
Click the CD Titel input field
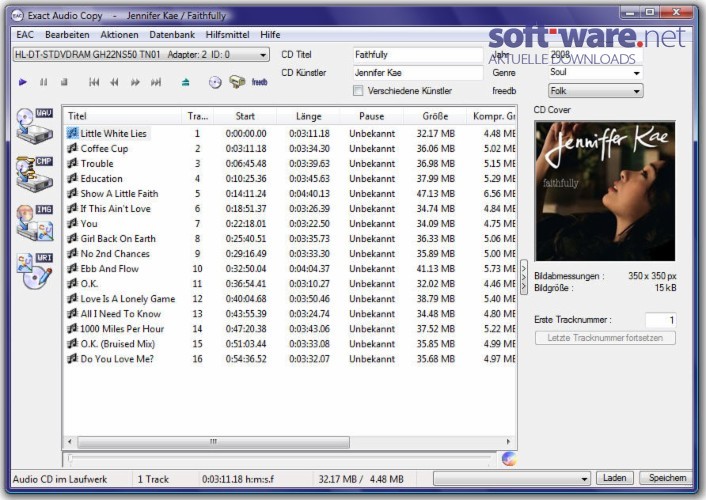coord(417,55)
